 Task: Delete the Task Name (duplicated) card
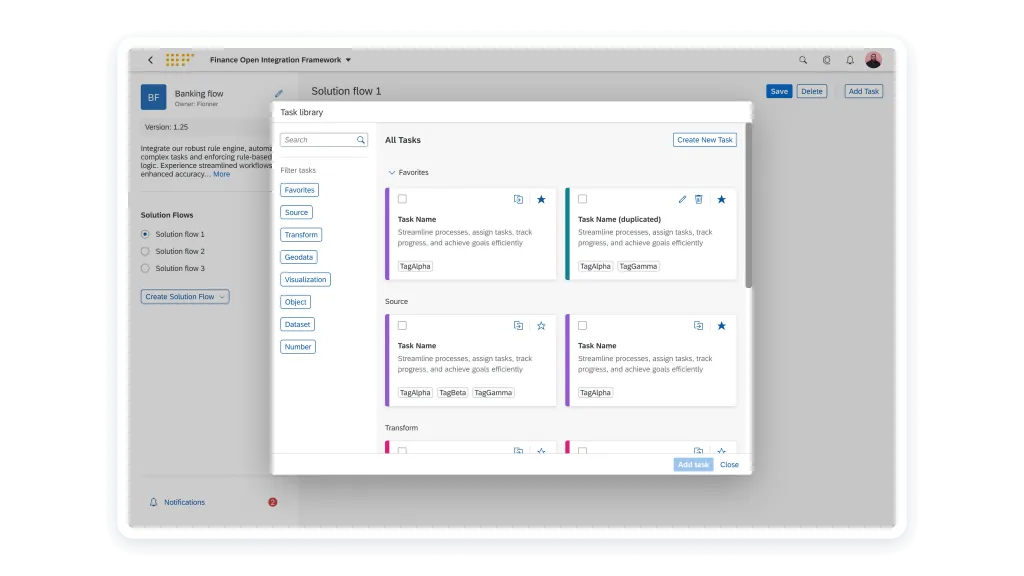[x=699, y=199]
